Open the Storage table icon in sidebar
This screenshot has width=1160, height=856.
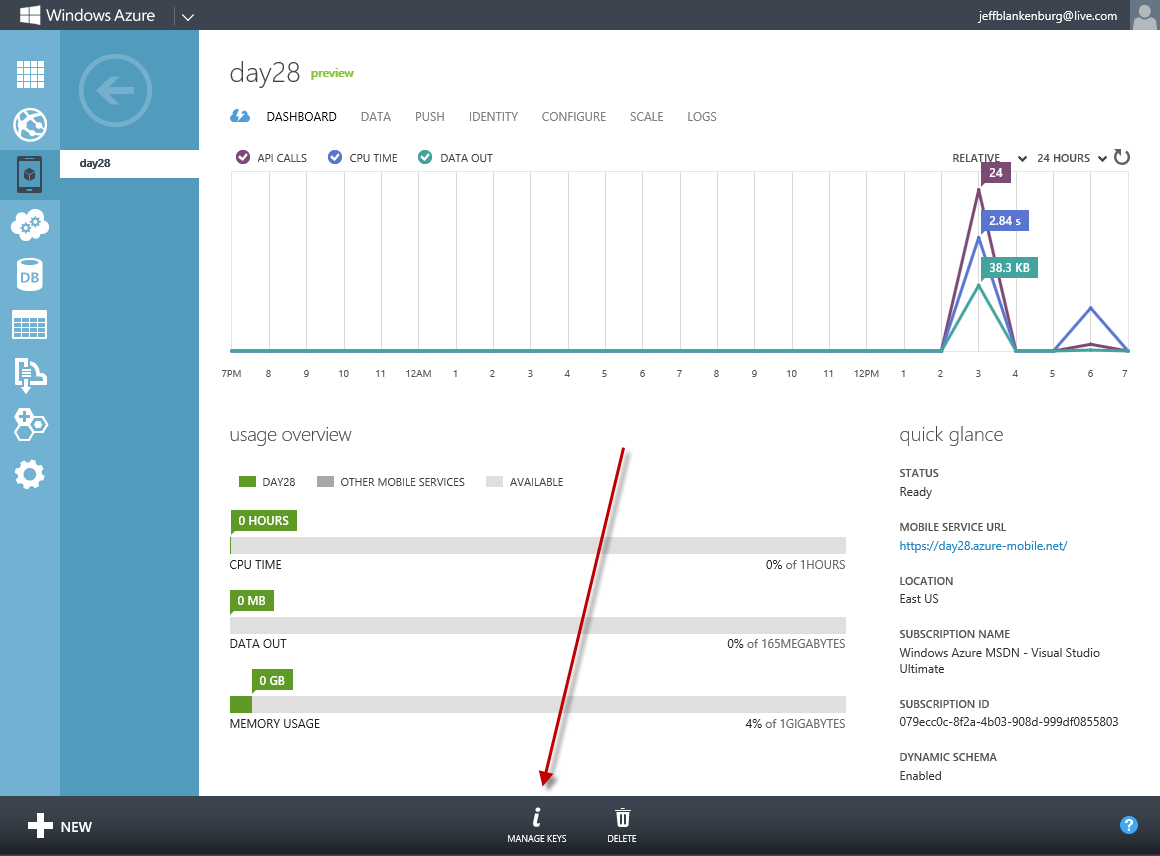(30, 325)
